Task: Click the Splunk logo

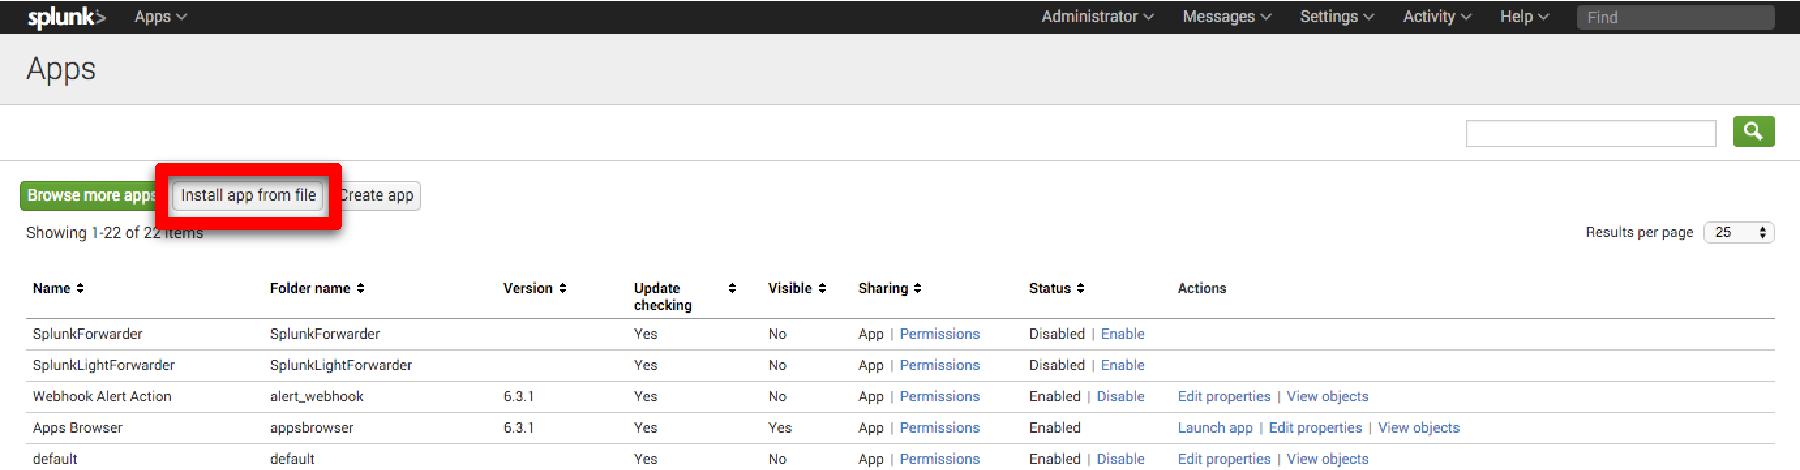Action: pyautogui.click(x=66, y=17)
